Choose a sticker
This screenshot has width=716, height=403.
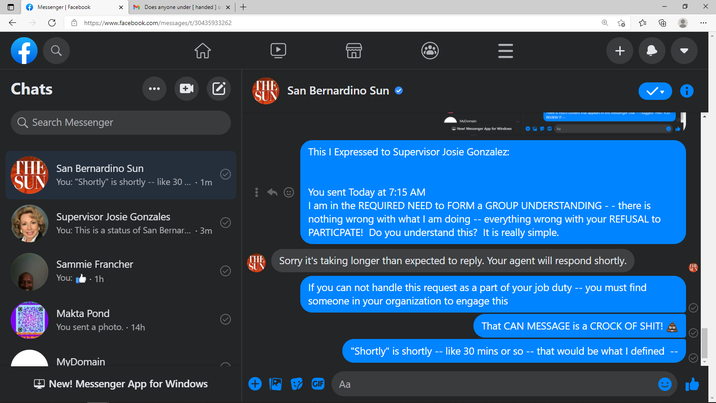point(297,384)
